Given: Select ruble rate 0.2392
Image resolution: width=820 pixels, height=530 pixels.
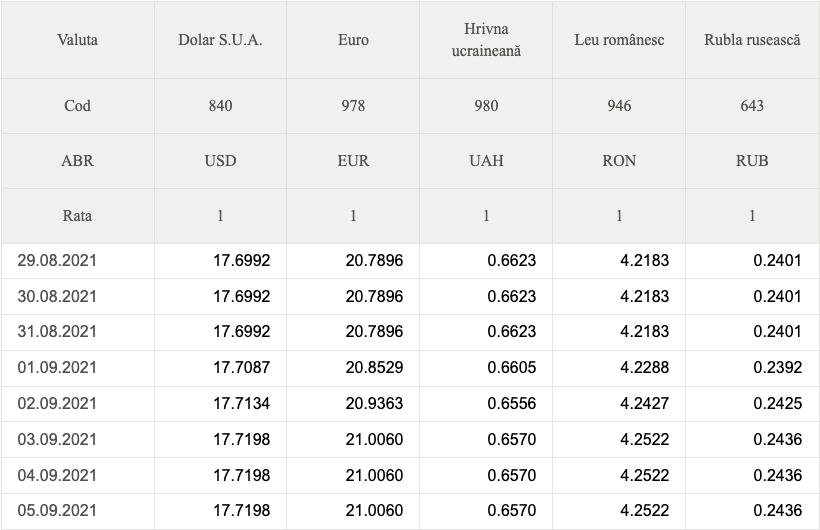Looking at the screenshot, I should [x=777, y=367].
